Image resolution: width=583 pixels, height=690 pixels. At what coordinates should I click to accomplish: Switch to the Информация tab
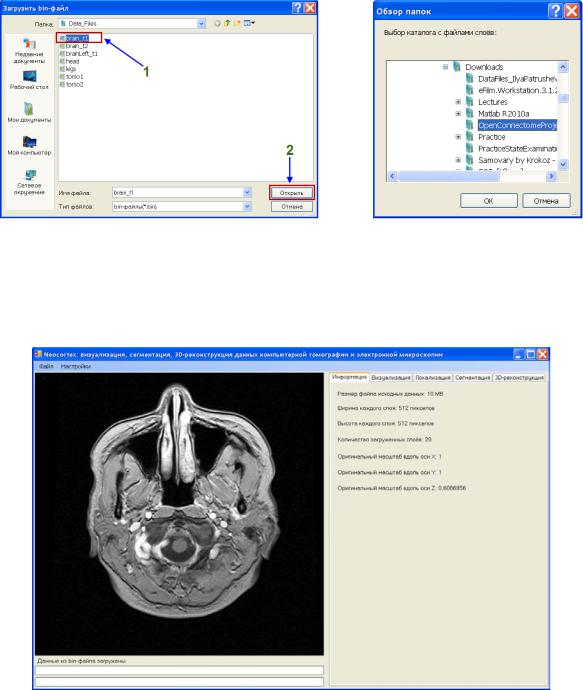point(349,377)
